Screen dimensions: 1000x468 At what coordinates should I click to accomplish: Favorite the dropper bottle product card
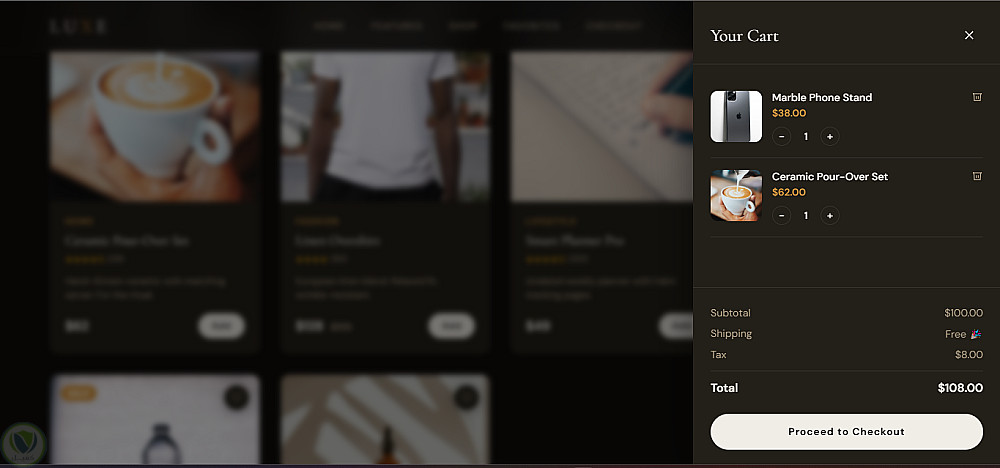466,397
